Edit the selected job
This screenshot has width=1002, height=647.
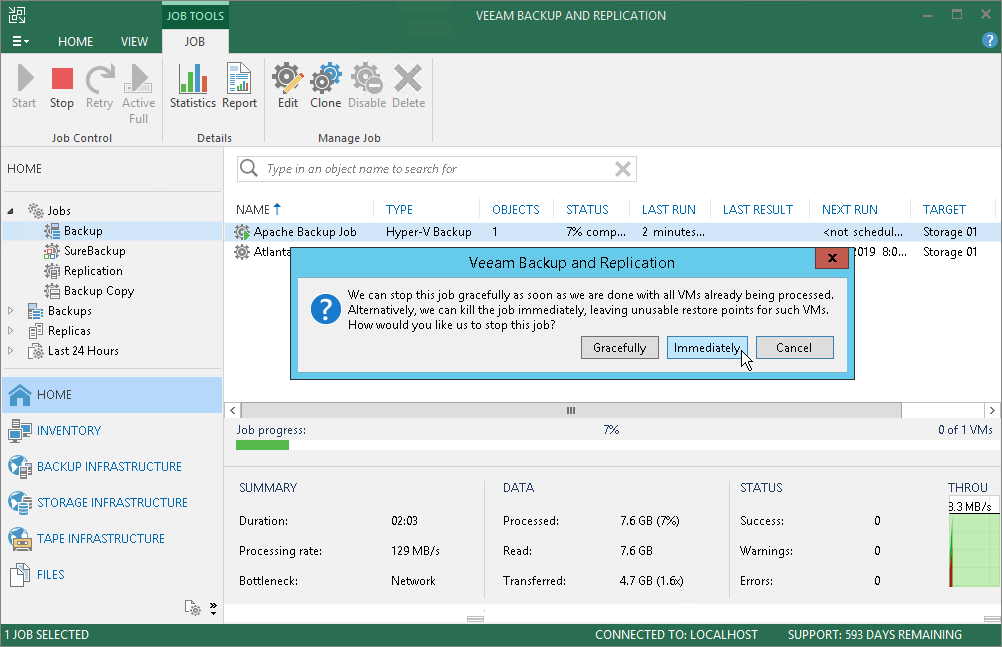(x=288, y=86)
